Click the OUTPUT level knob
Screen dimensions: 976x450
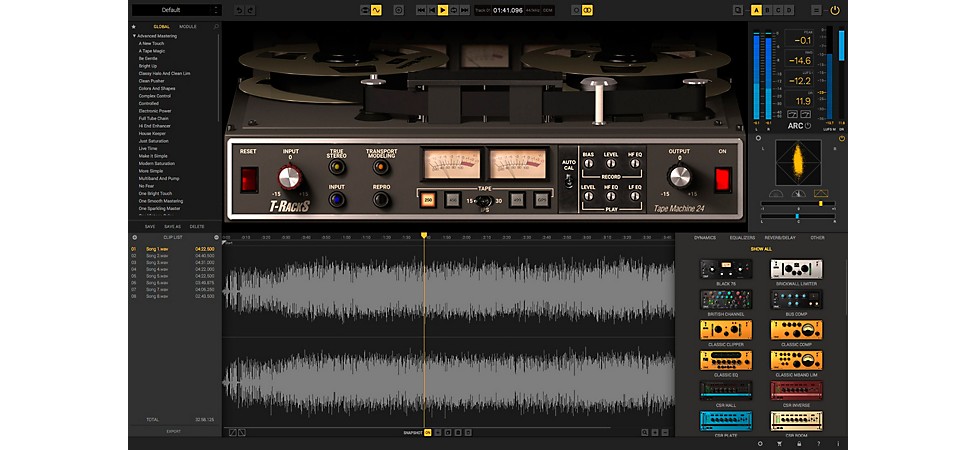point(679,177)
